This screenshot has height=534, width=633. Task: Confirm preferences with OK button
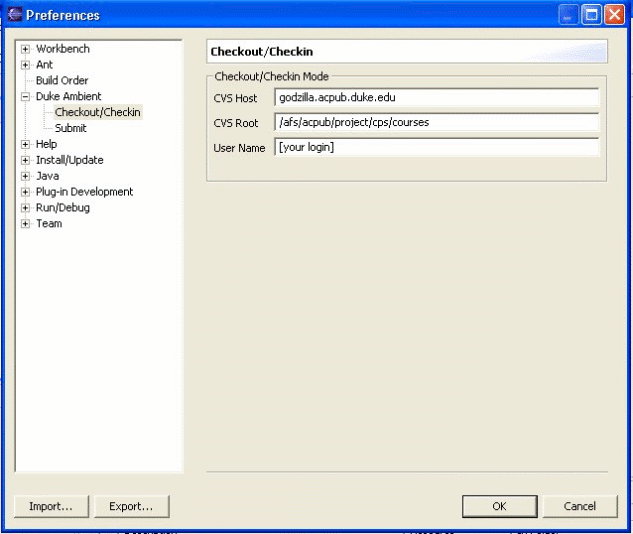click(x=499, y=506)
